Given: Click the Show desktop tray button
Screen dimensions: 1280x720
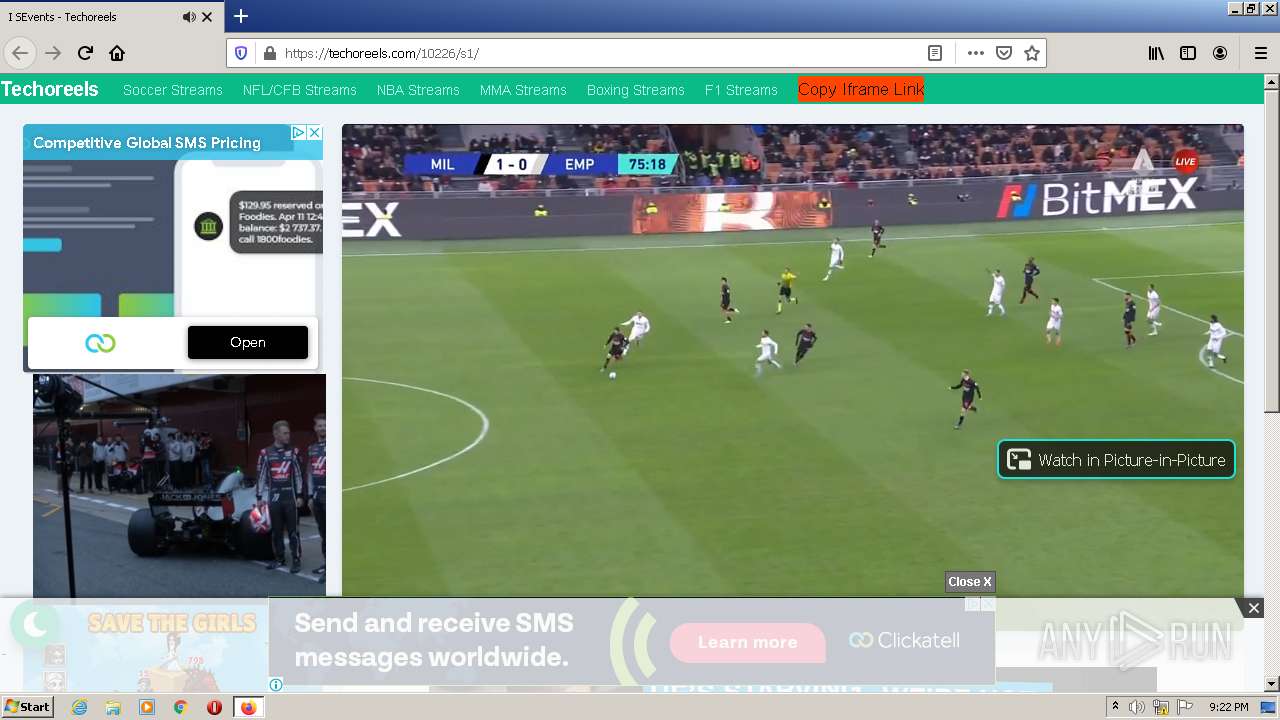Looking at the screenshot, I should pyautogui.click(x=1270, y=707).
